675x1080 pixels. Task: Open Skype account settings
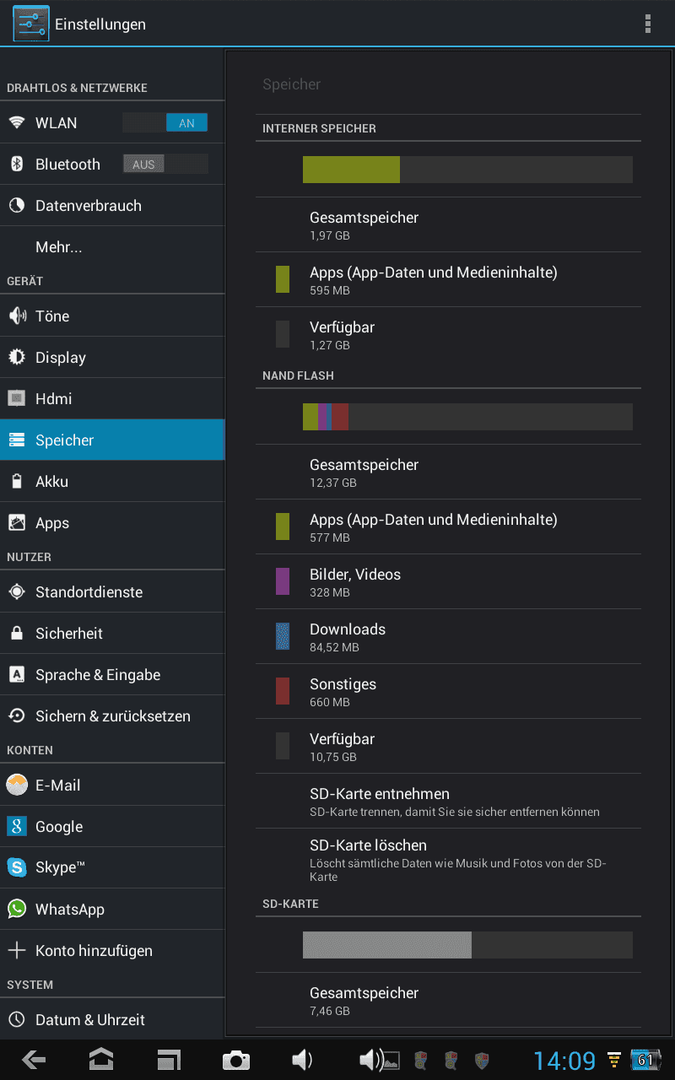pyautogui.click(x=112, y=867)
